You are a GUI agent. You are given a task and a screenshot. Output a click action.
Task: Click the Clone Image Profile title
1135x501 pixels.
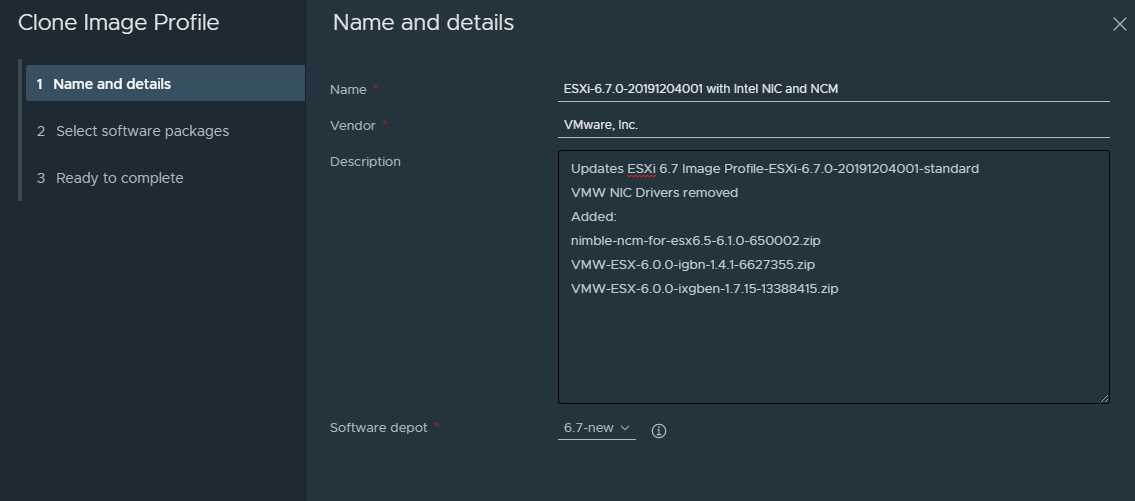pyautogui.click(x=118, y=22)
